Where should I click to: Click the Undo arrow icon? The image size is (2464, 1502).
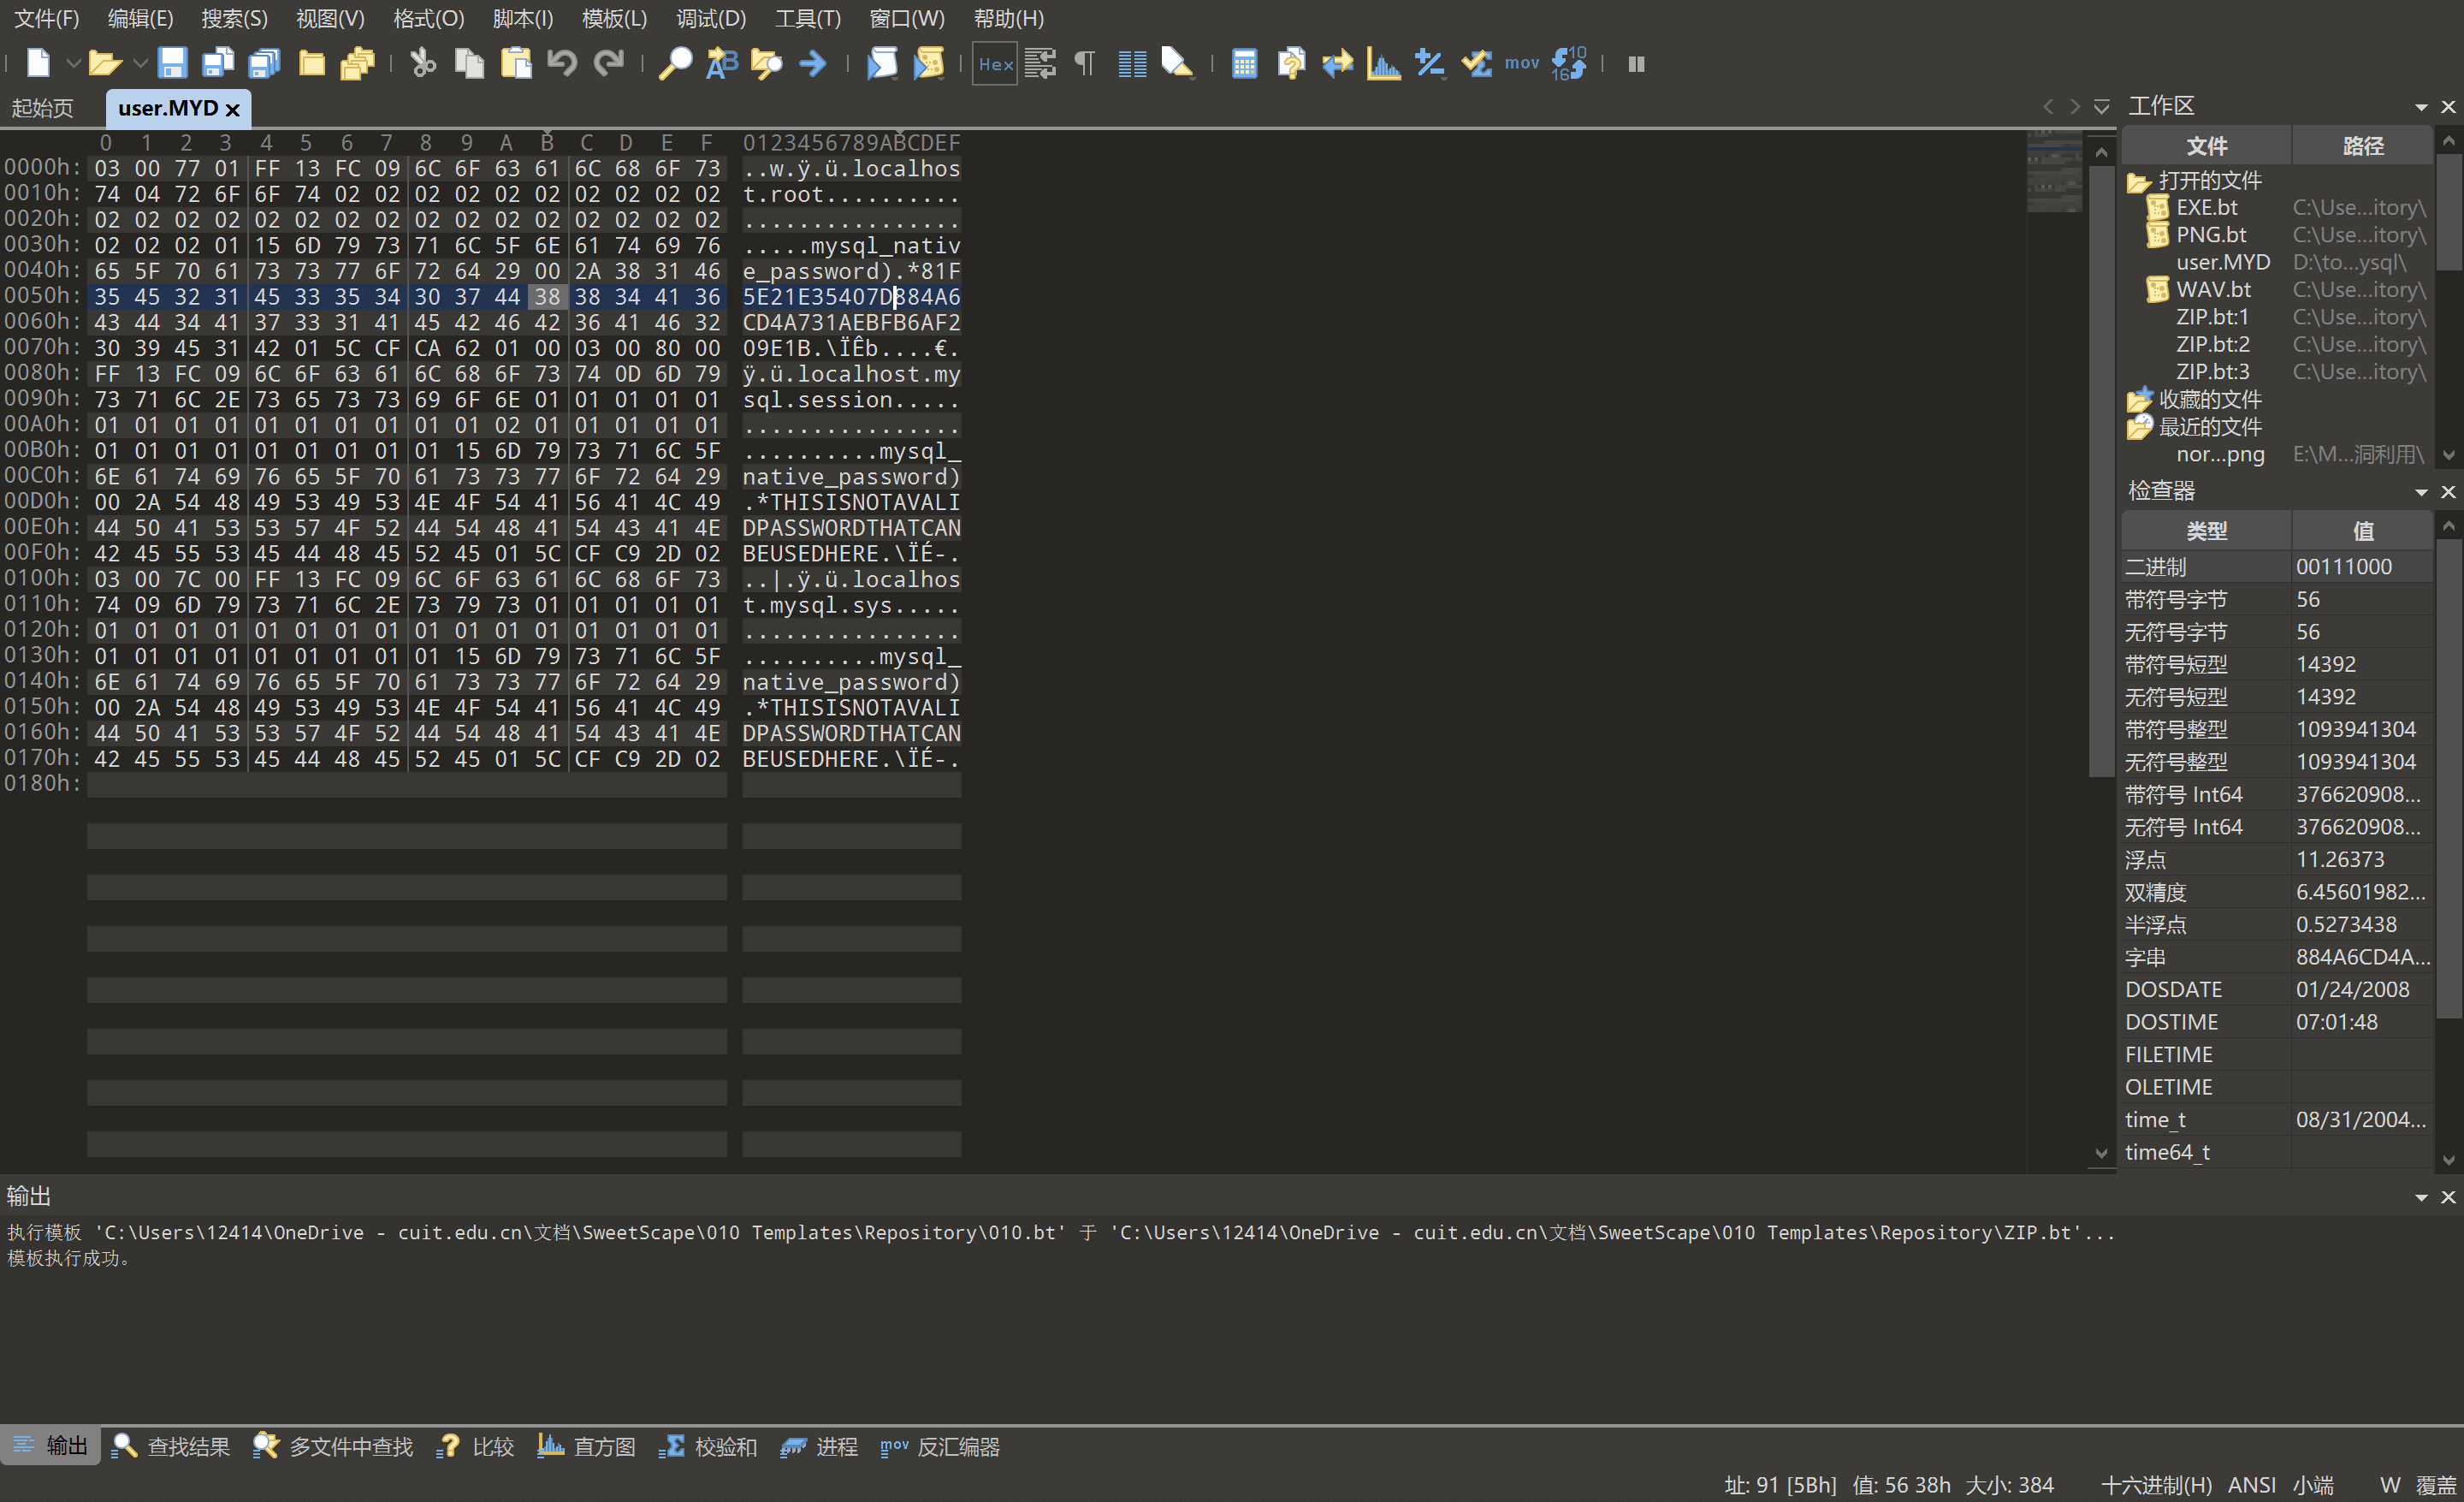pos(562,64)
